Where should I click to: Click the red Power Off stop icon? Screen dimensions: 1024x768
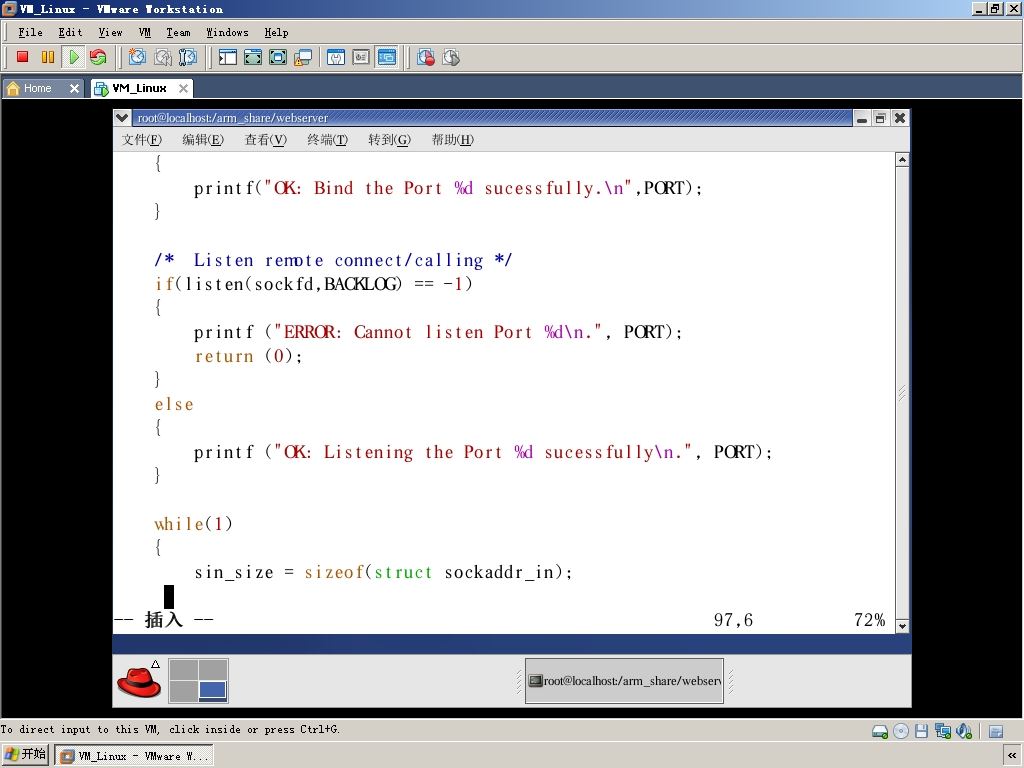click(x=22, y=57)
